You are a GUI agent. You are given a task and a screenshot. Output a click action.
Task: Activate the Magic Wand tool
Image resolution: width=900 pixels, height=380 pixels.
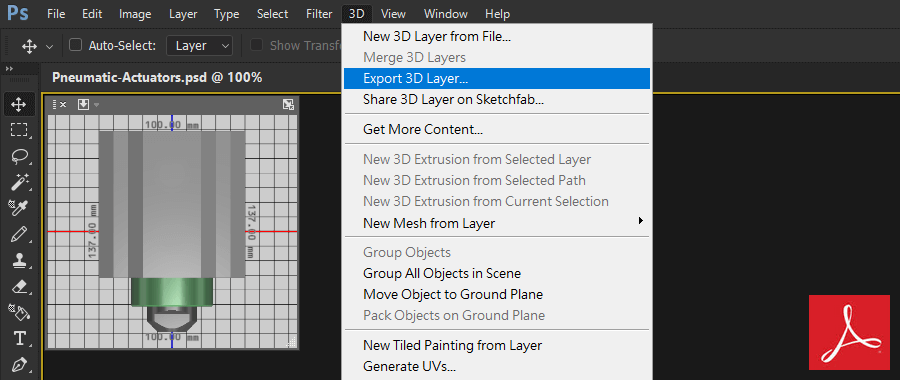tap(19, 182)
